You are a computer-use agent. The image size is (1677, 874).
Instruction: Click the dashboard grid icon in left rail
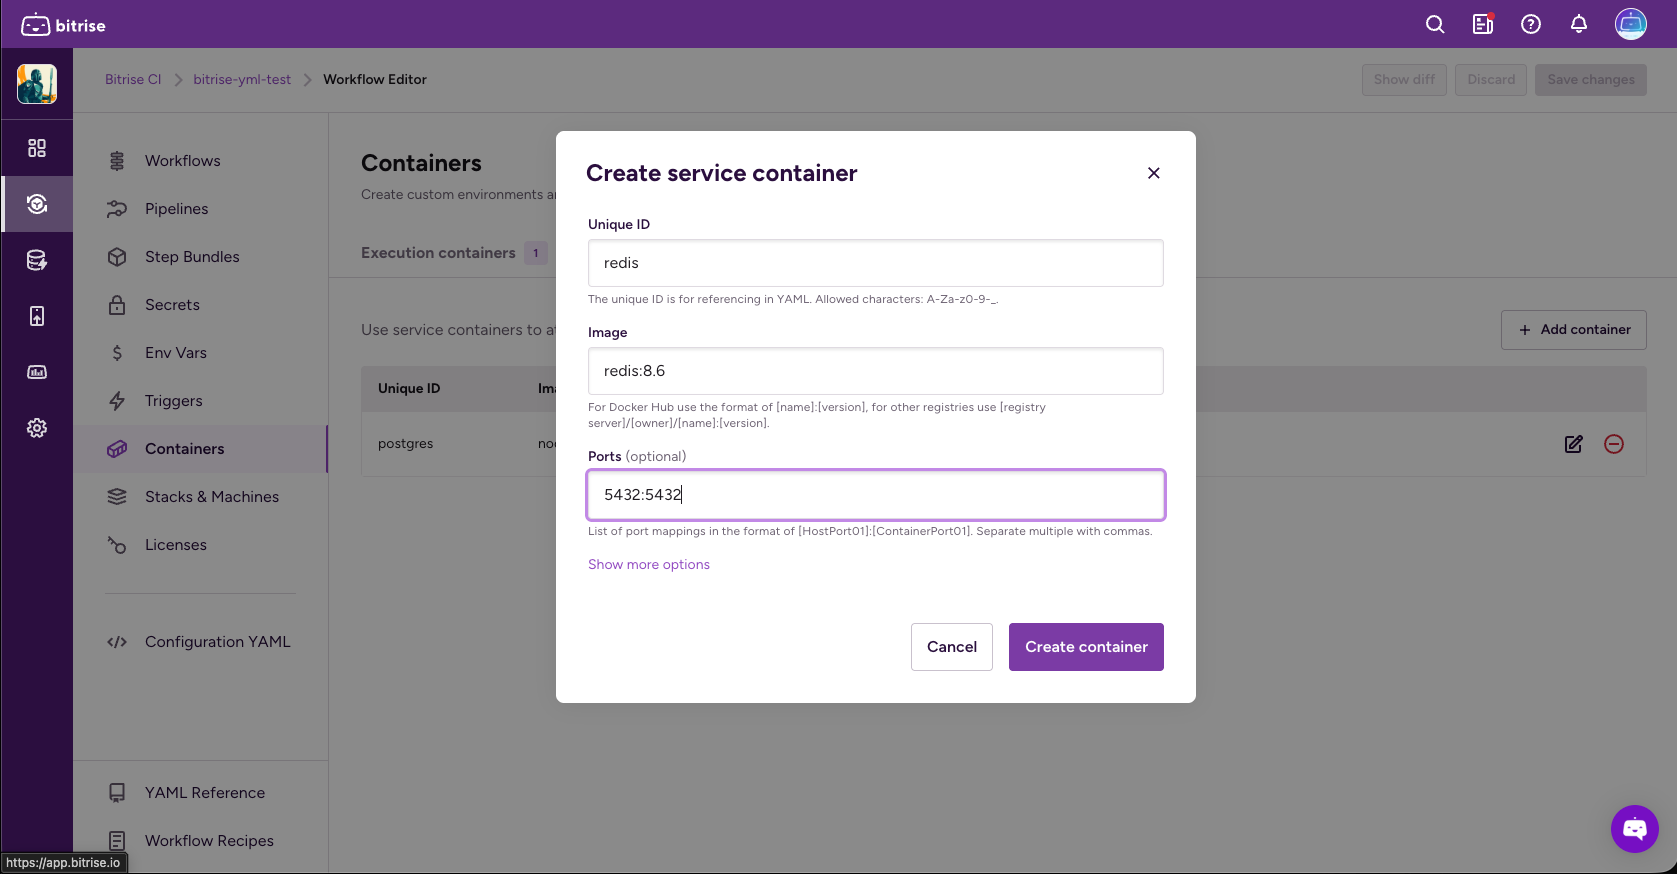pos(37,148)
